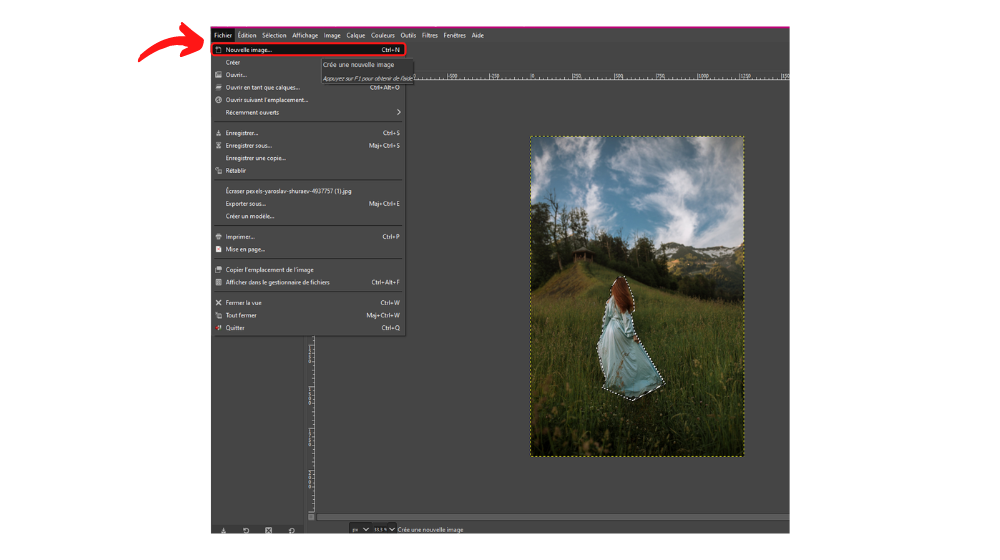The height and width of the screenshot is (560, 1000).
Task: Click reset tool options icon
Action: point(291,530)
